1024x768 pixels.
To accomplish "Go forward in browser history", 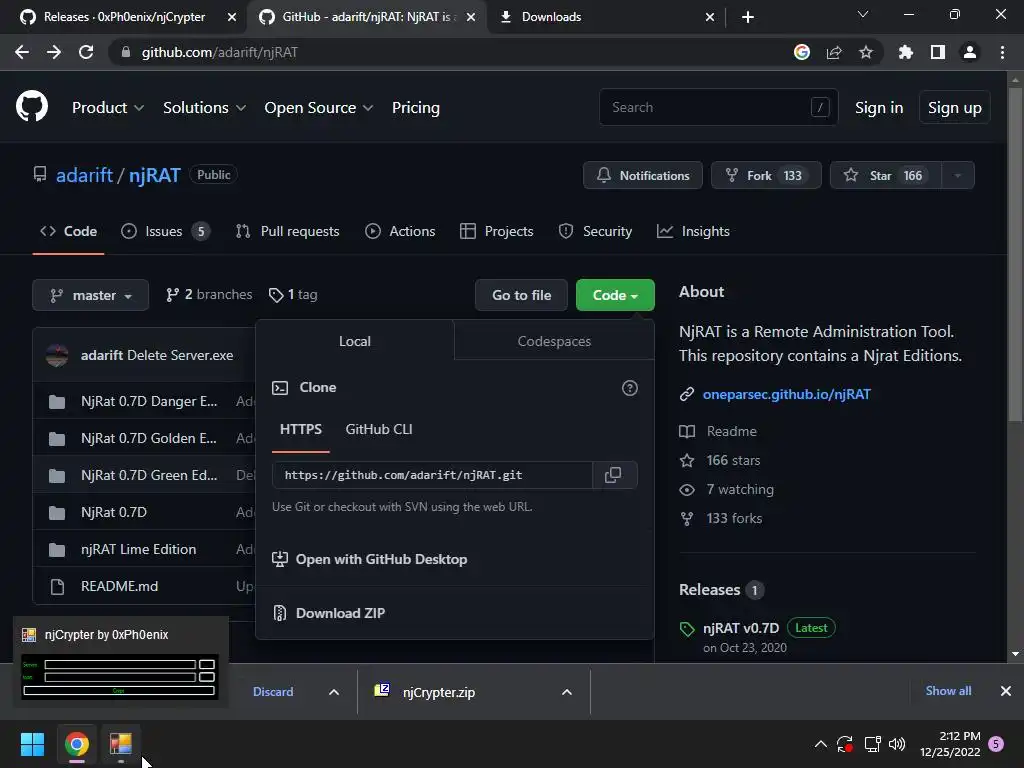I will (54, 52).
